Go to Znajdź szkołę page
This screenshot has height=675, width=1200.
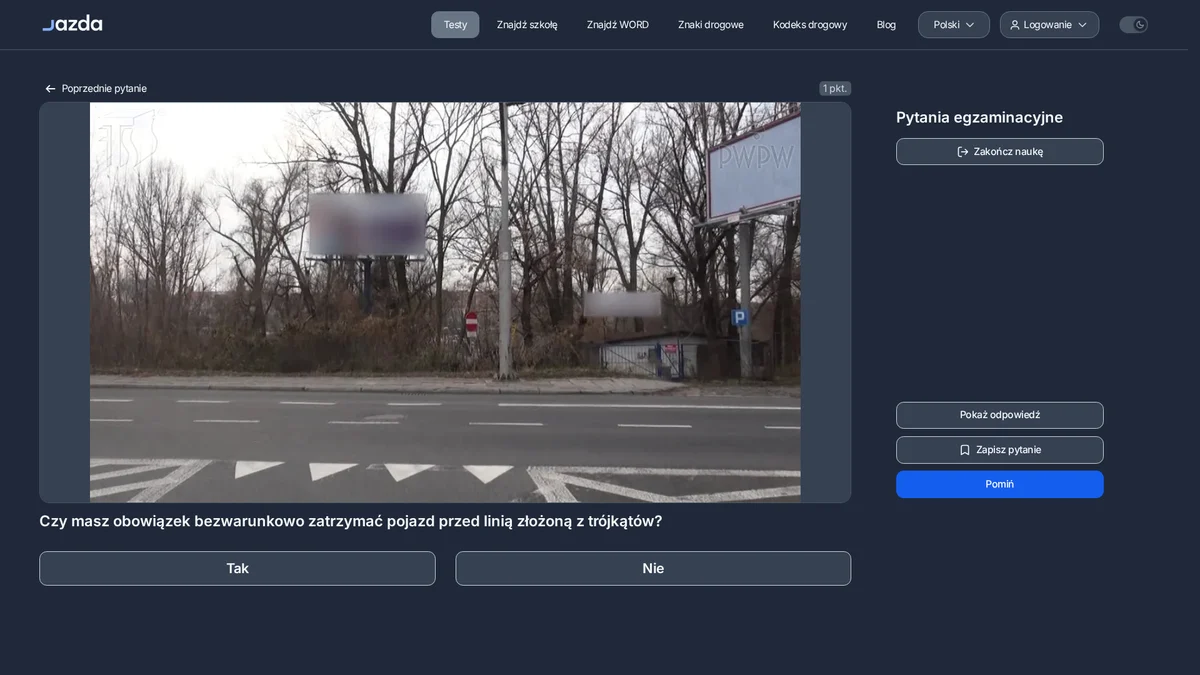point(527,25)
